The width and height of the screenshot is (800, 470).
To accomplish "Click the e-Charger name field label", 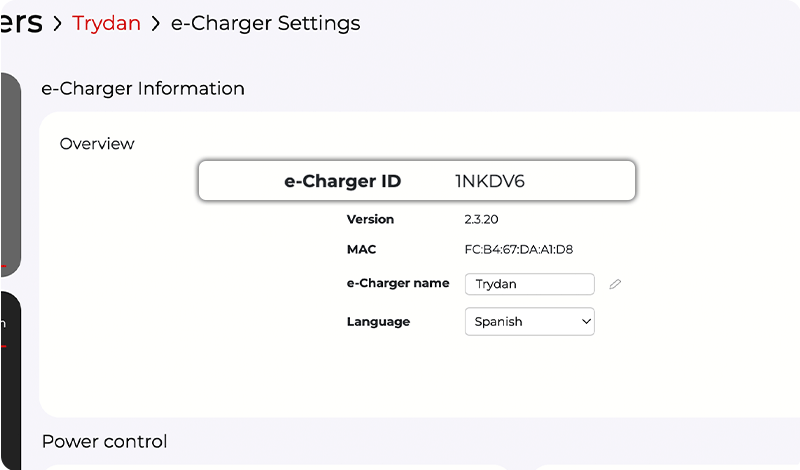I will click(397, 283).
